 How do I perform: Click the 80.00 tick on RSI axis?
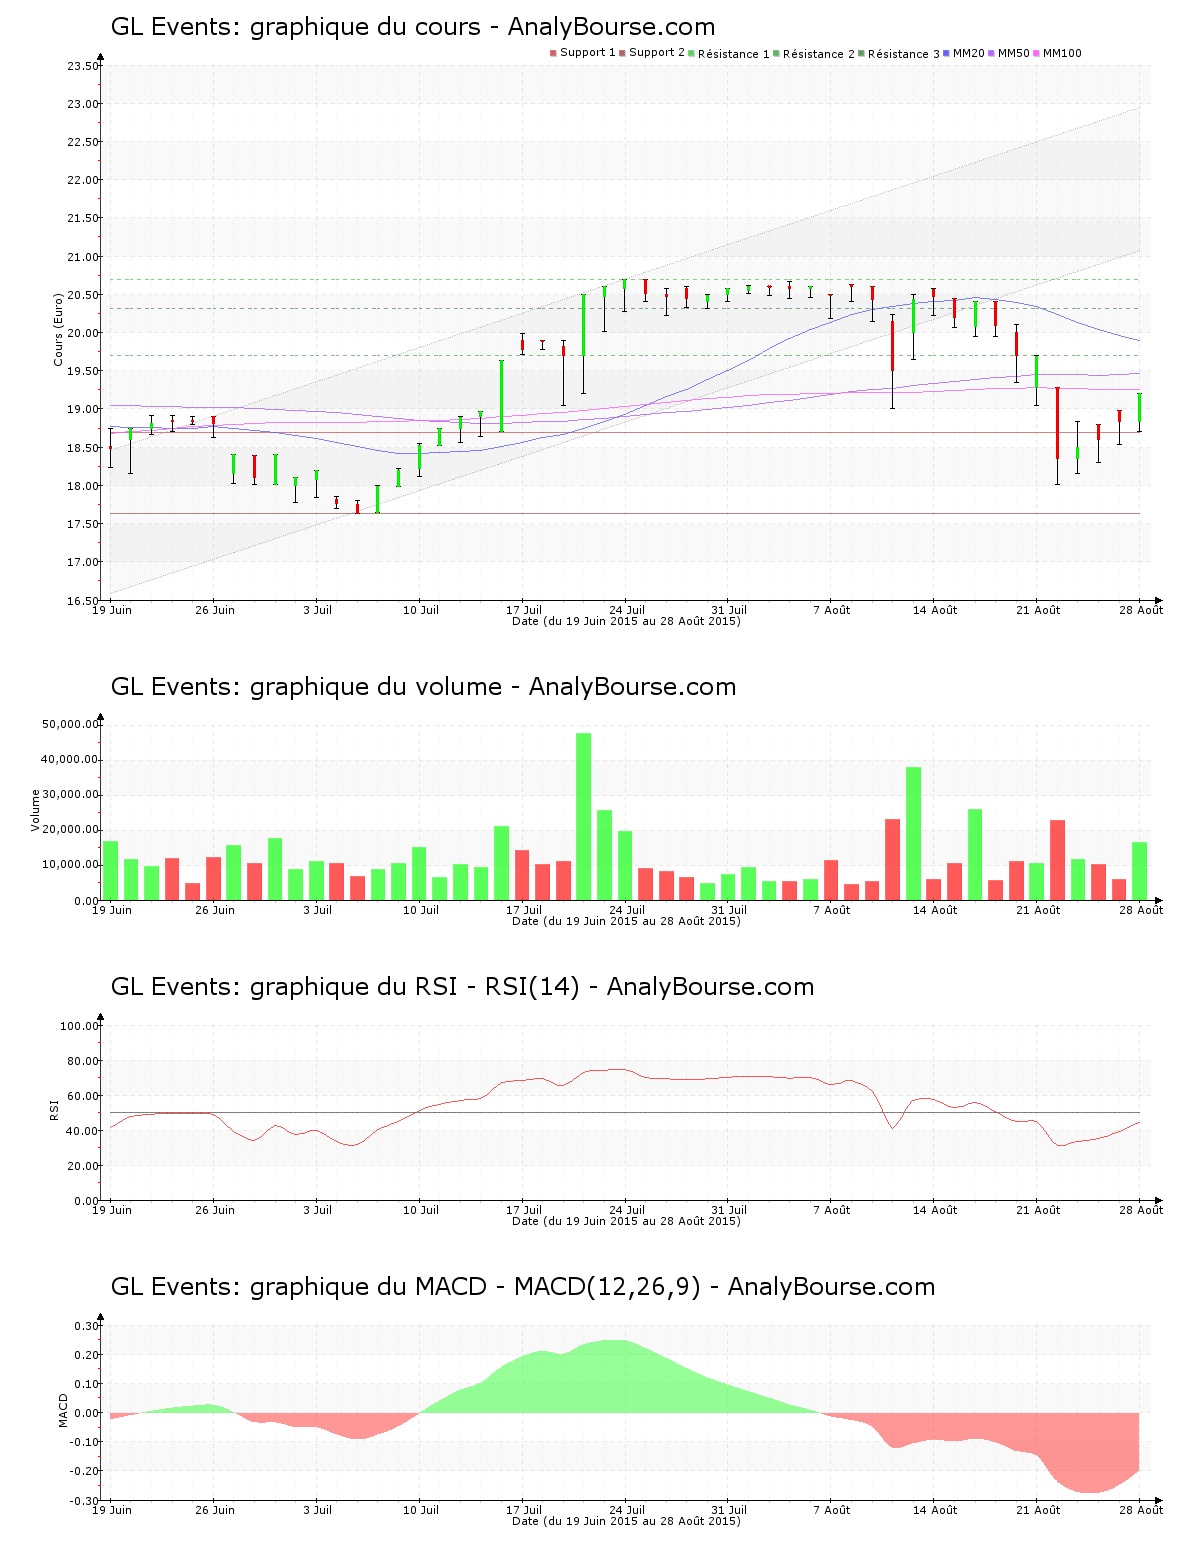(x=82, y=1061)
